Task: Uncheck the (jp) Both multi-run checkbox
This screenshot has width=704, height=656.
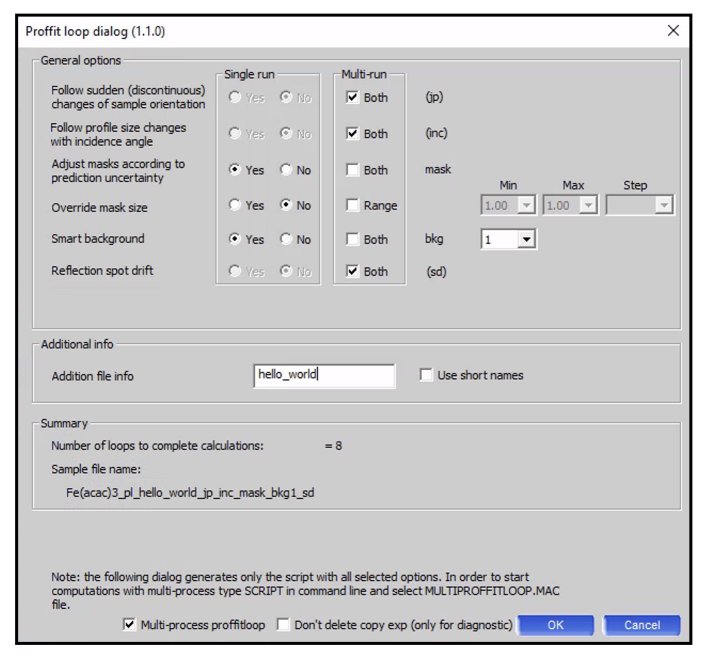Action: (352, 98)
